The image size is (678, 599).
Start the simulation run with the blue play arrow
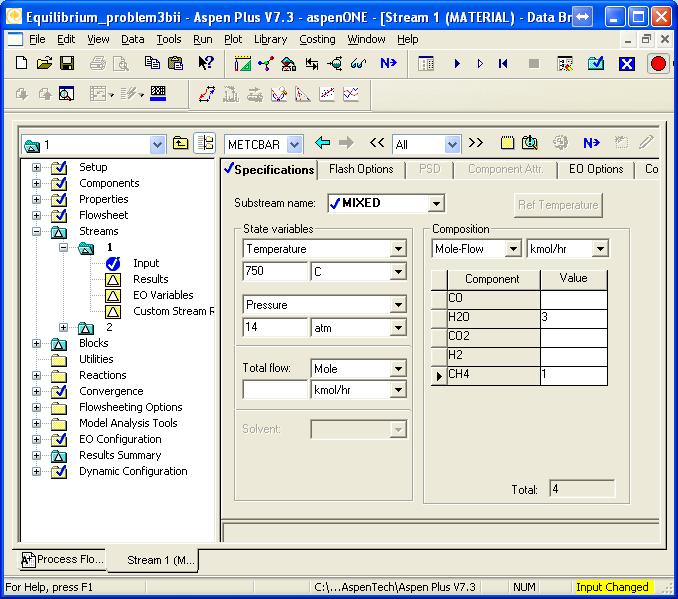coord(457,64)
